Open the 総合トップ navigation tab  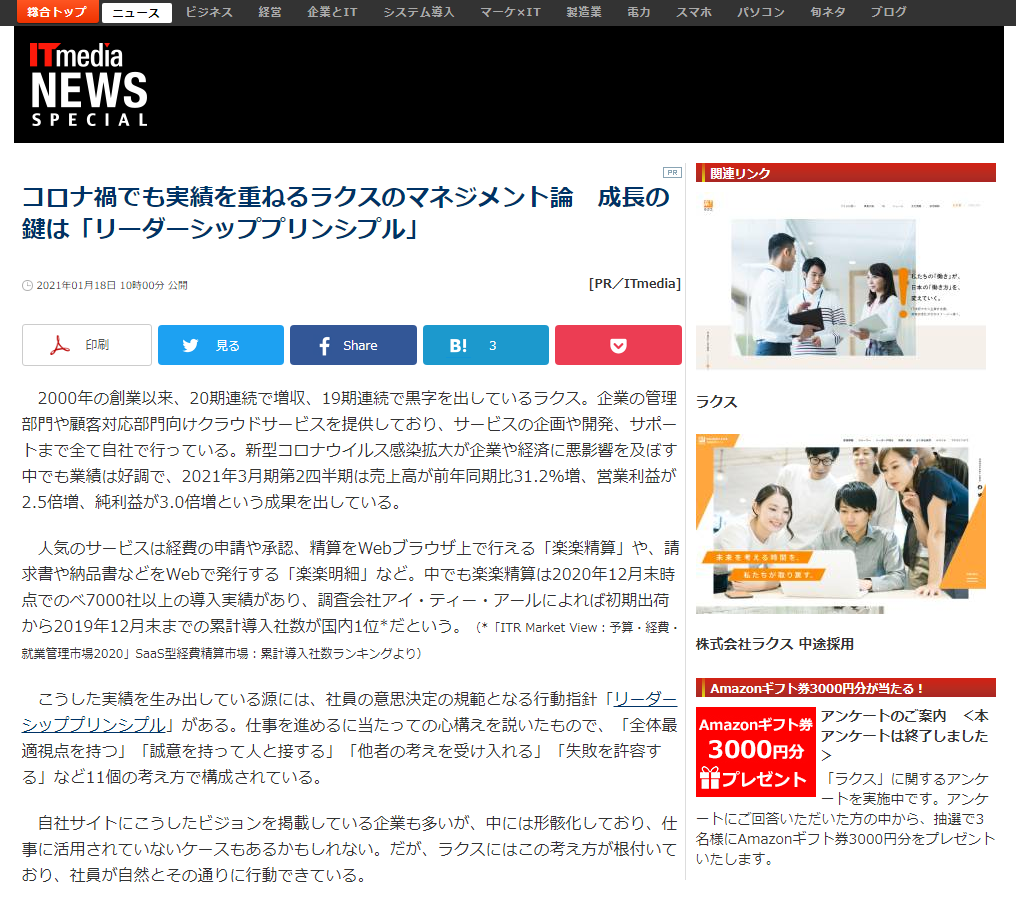click(57, 11)
